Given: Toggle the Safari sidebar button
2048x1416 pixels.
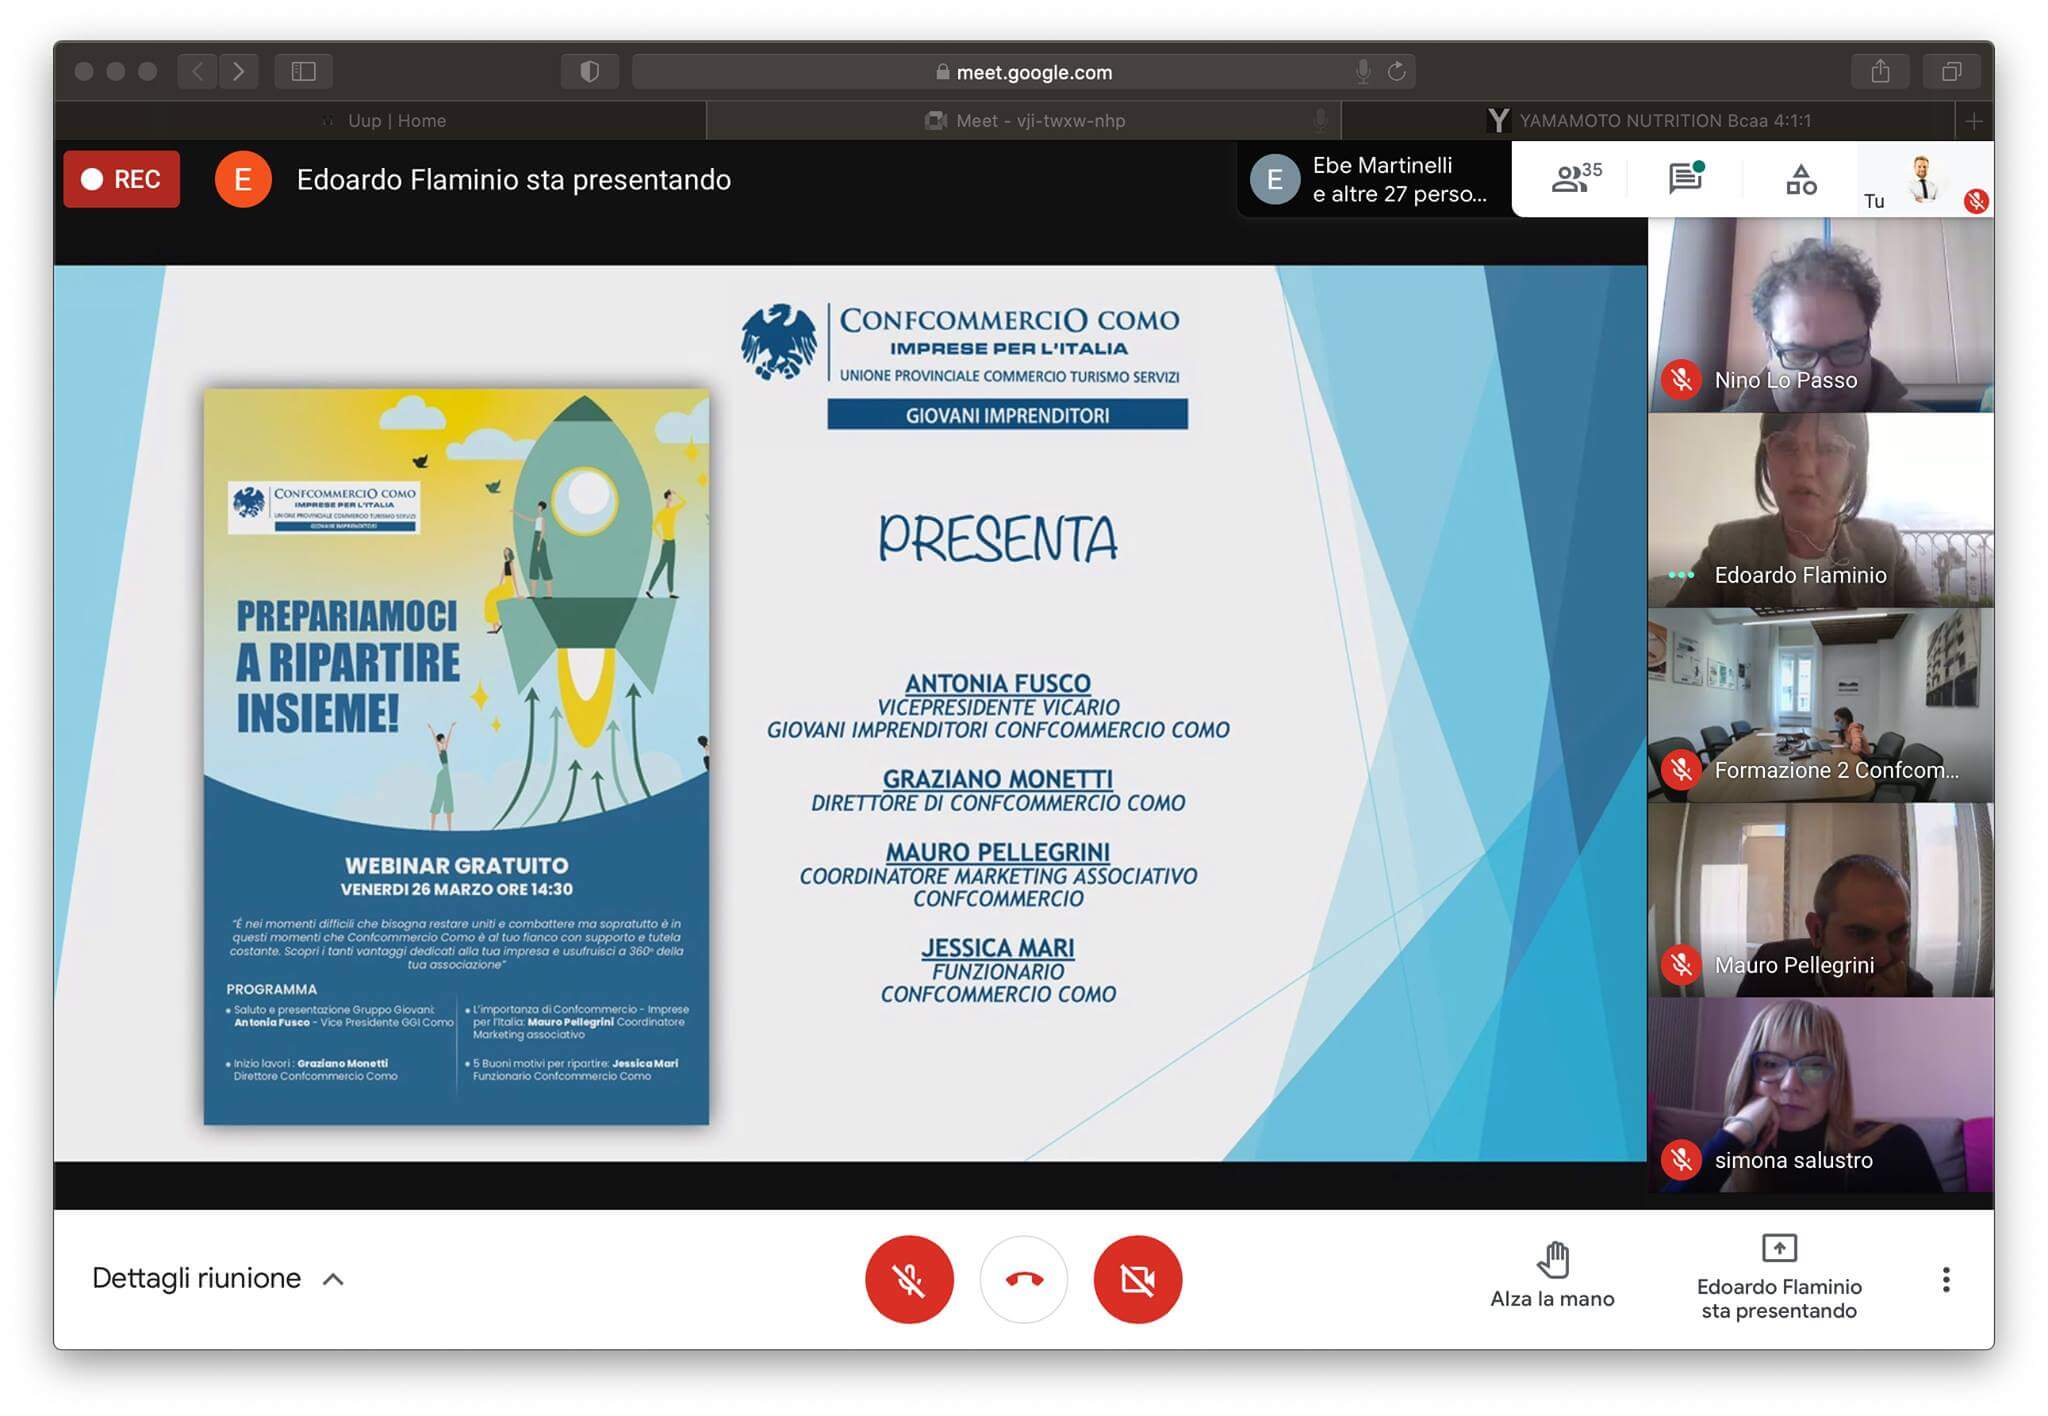Looking at the screenshot, I should click(x=303, y=71).
